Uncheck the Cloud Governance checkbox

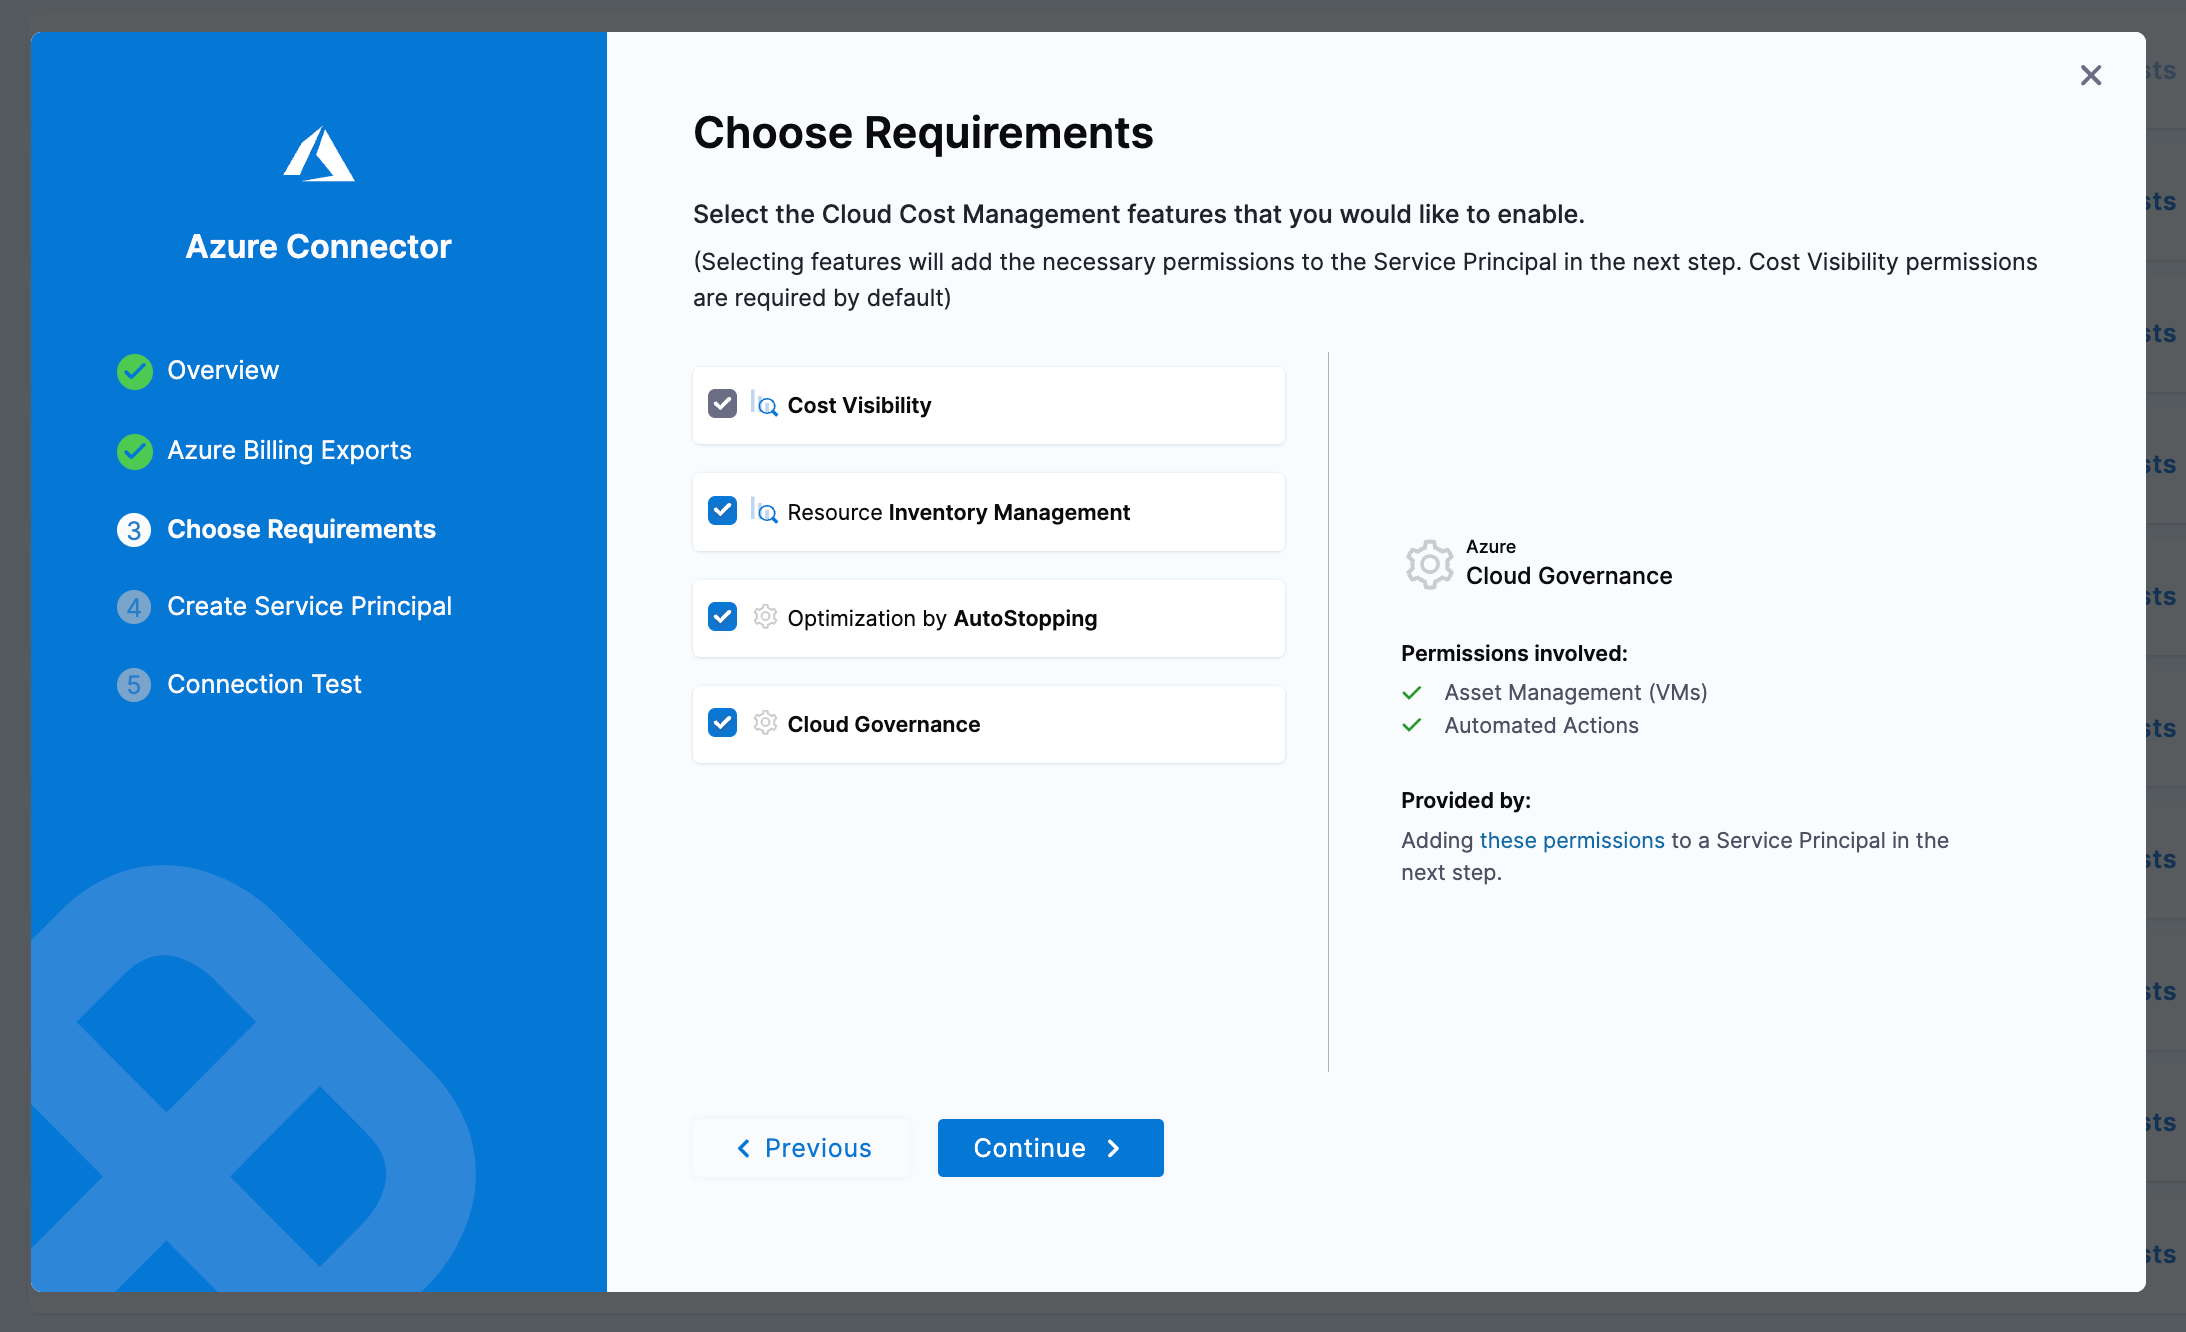click(722, 723)
